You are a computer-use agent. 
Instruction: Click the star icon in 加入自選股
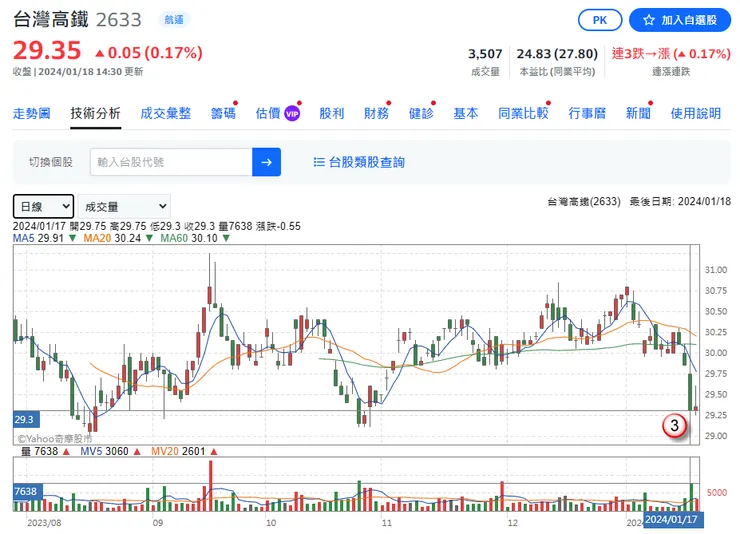pos(649,20)
